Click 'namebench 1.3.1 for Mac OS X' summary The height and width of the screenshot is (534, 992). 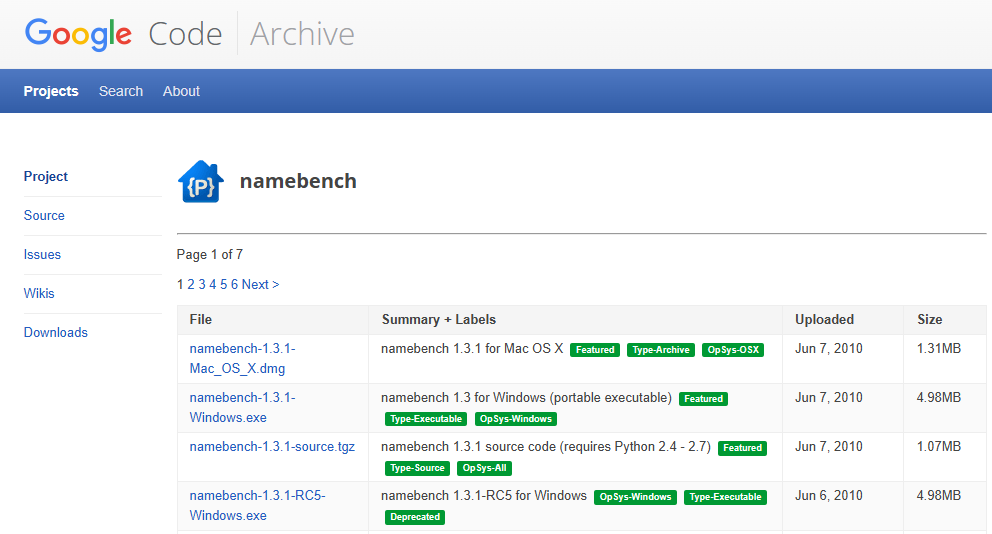(x=472, y=349)
